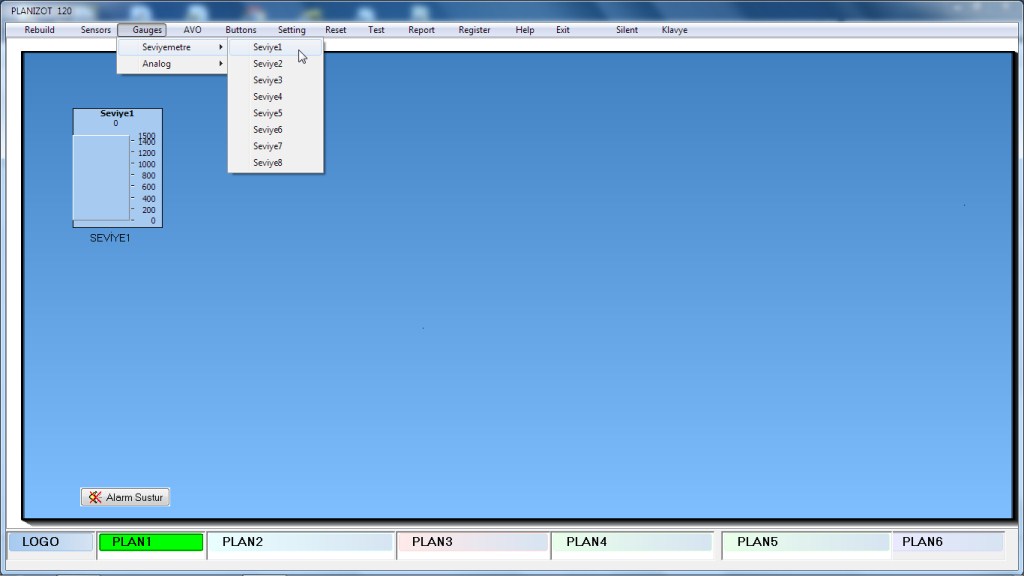Select Seviye8 from the submenu
This screenshot has height=576, width=1024.
276,163
